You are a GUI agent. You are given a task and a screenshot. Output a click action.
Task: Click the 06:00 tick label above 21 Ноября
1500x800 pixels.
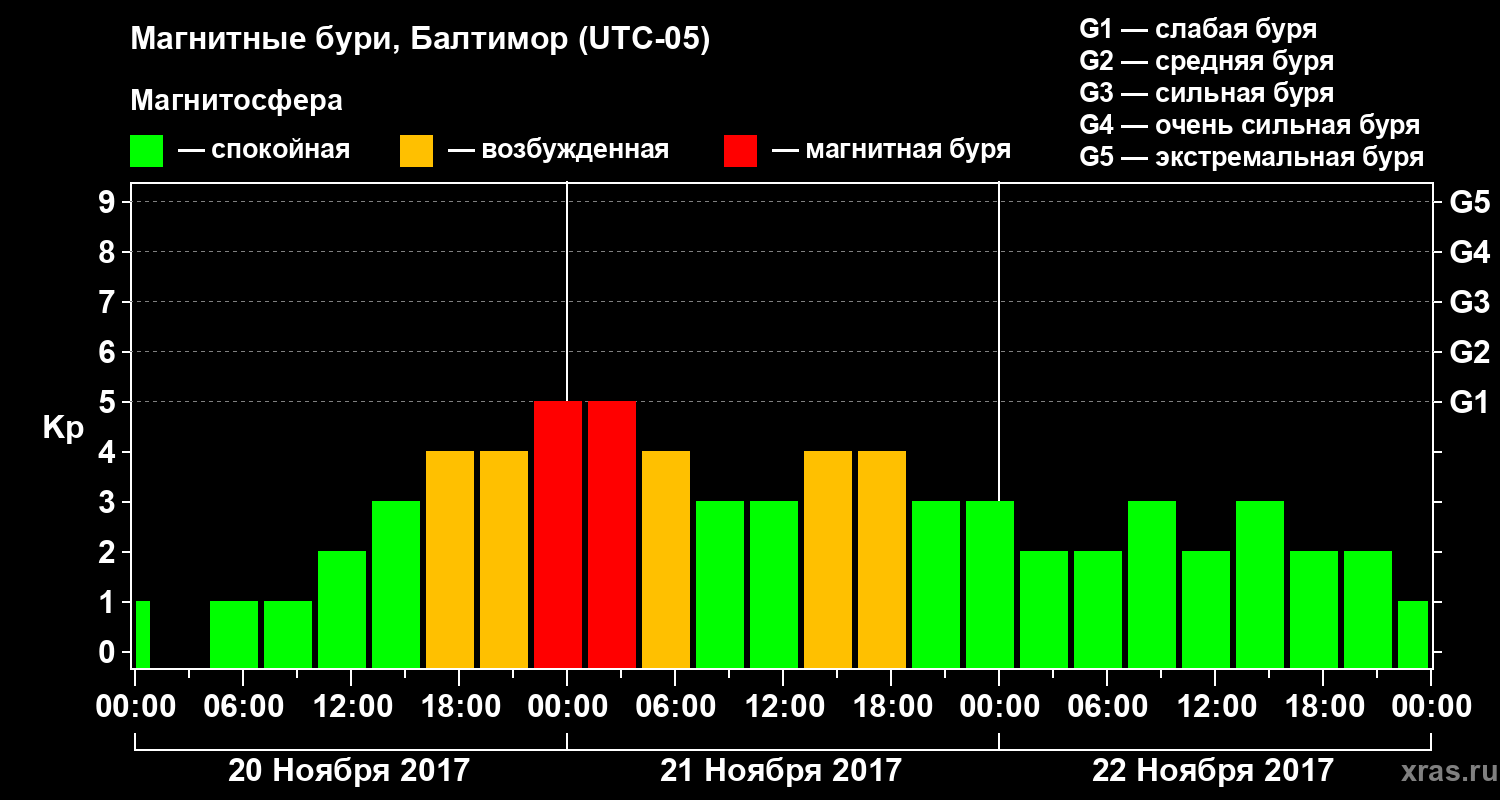(675, 707)
